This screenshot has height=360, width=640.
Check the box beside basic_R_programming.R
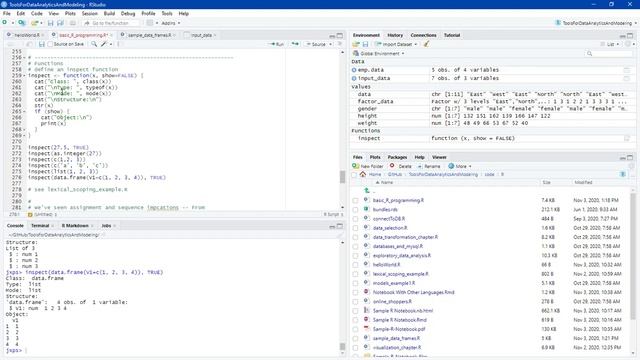coord(355,200)
